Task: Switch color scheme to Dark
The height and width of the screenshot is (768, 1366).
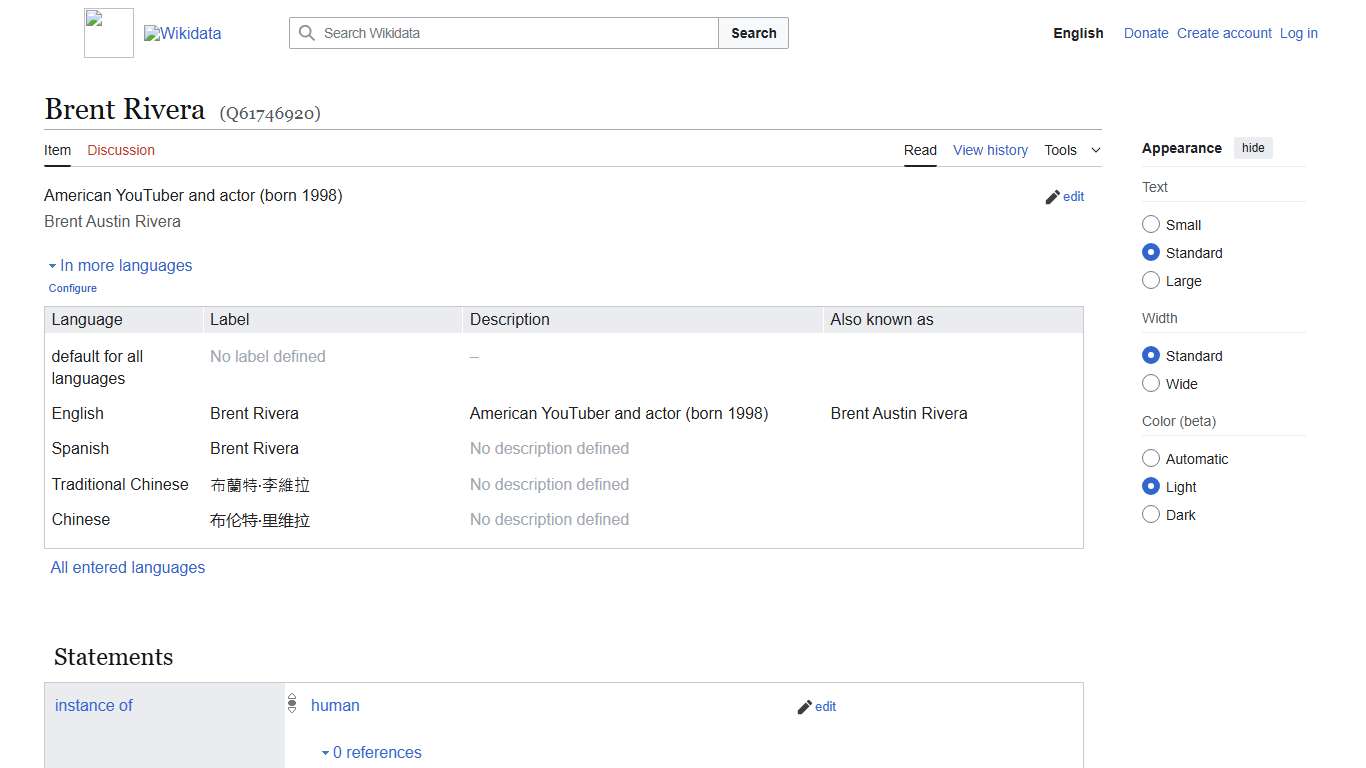Action: [x=1151, y=515]
